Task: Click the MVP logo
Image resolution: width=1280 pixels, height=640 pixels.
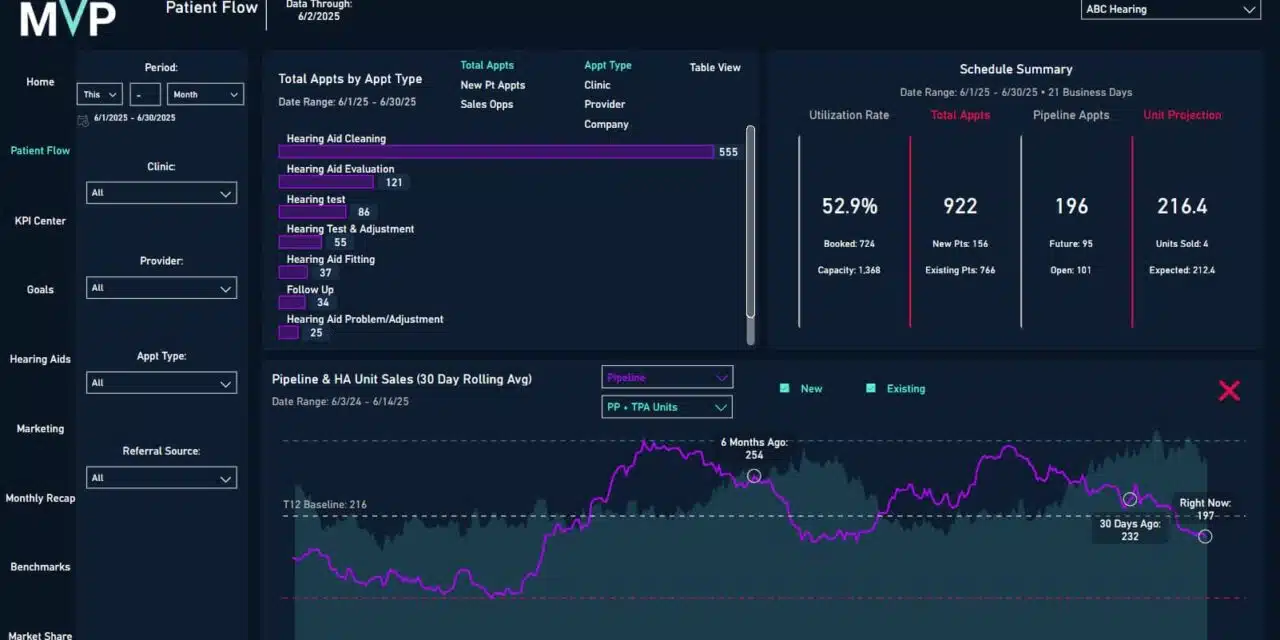Action: [x=68, y=18]
